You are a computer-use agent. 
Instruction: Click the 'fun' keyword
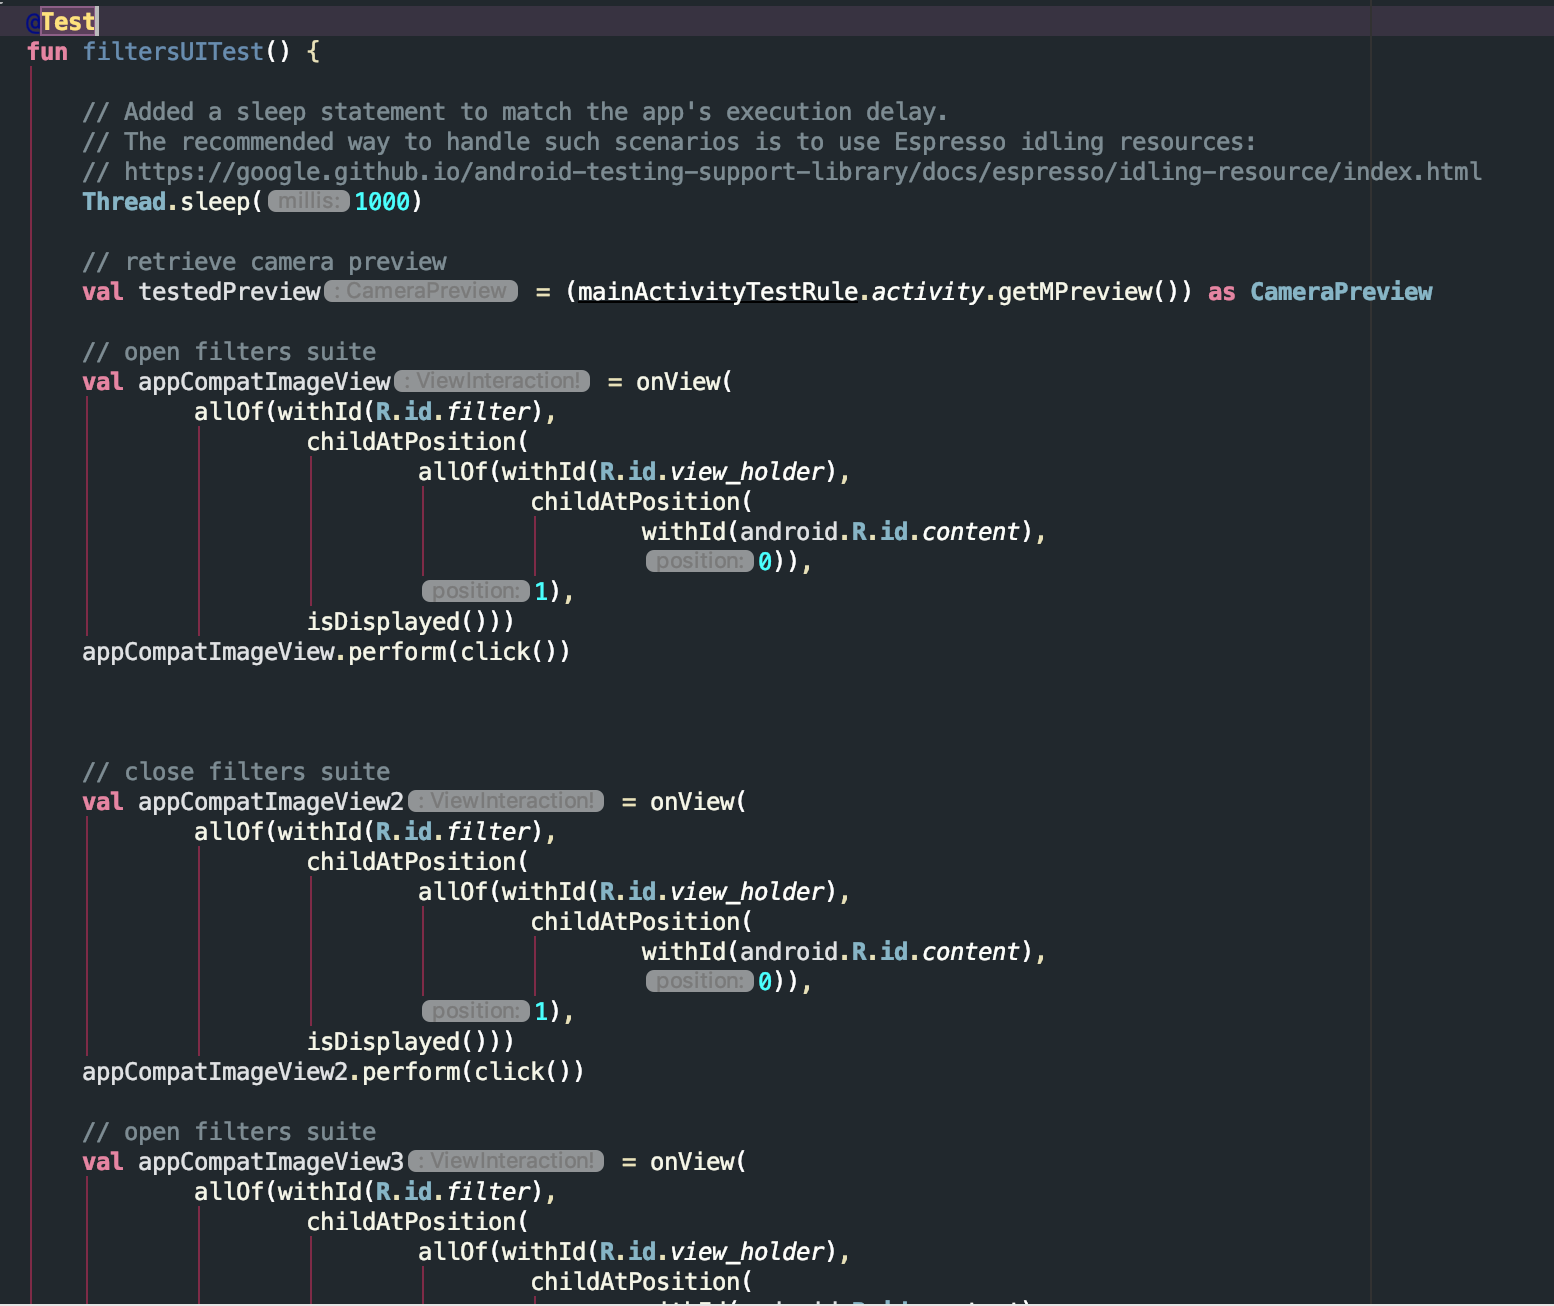click(47, 51)
